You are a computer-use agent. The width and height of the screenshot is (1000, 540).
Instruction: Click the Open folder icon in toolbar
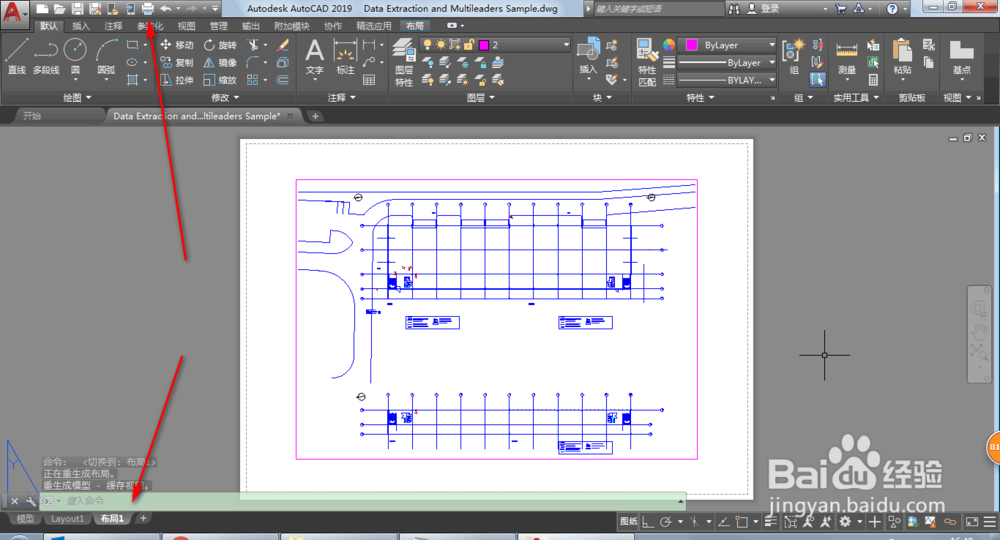click(x=59, y=8)
